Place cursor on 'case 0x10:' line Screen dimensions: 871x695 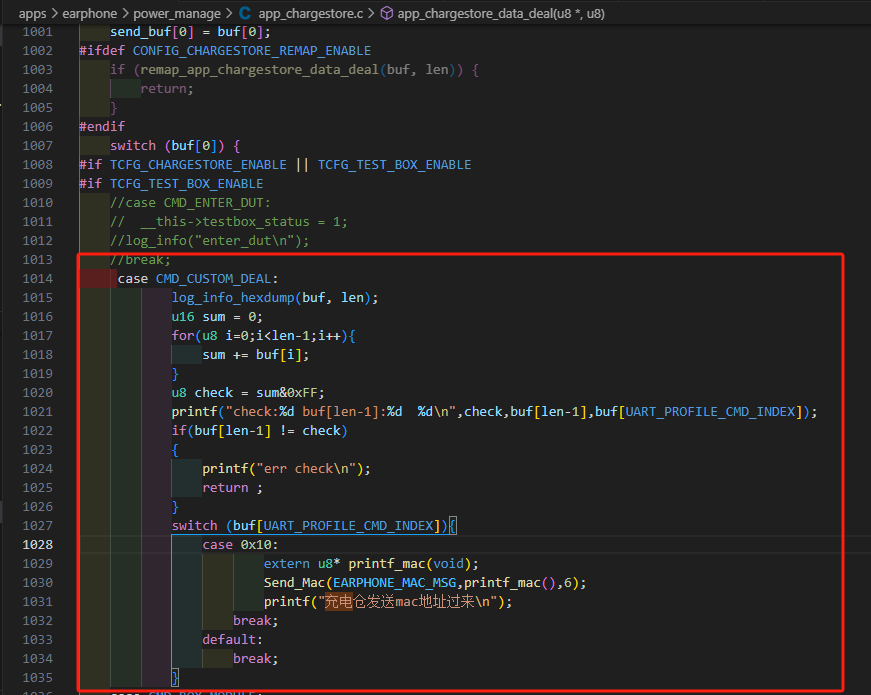[x=240, y=544]
